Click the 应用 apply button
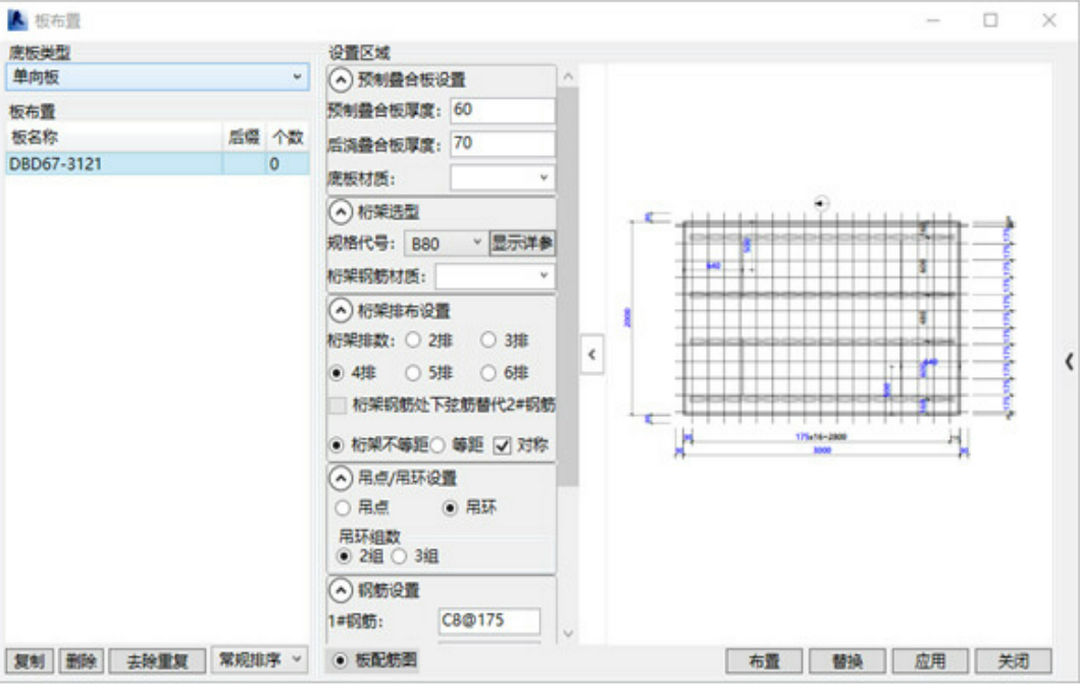The image size is (1080, 685). pyautogui.click(x=930, y=661)
